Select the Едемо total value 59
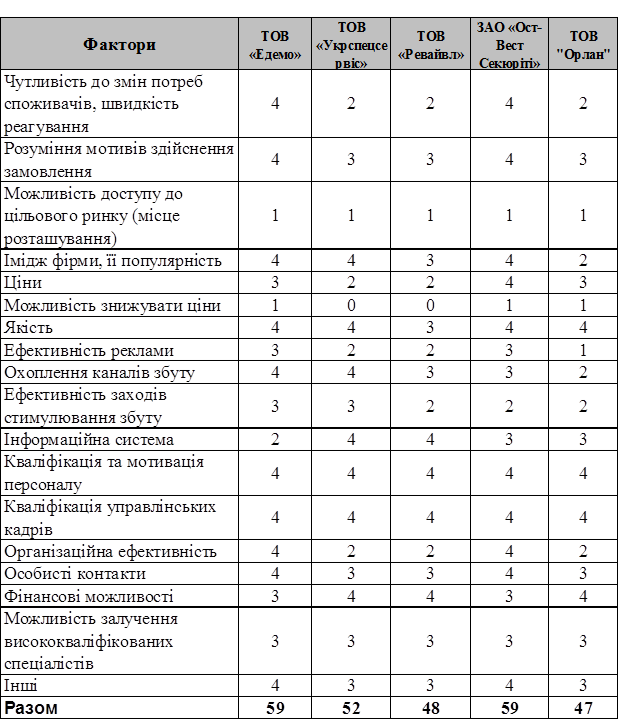The width and height of the screenshot is (619, 720). (275, 708)
